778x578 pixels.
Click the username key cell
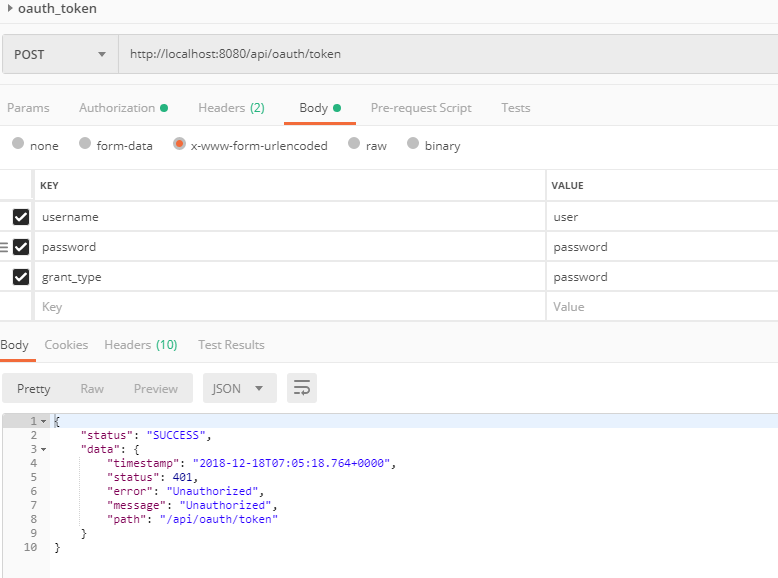pos(290,217)
